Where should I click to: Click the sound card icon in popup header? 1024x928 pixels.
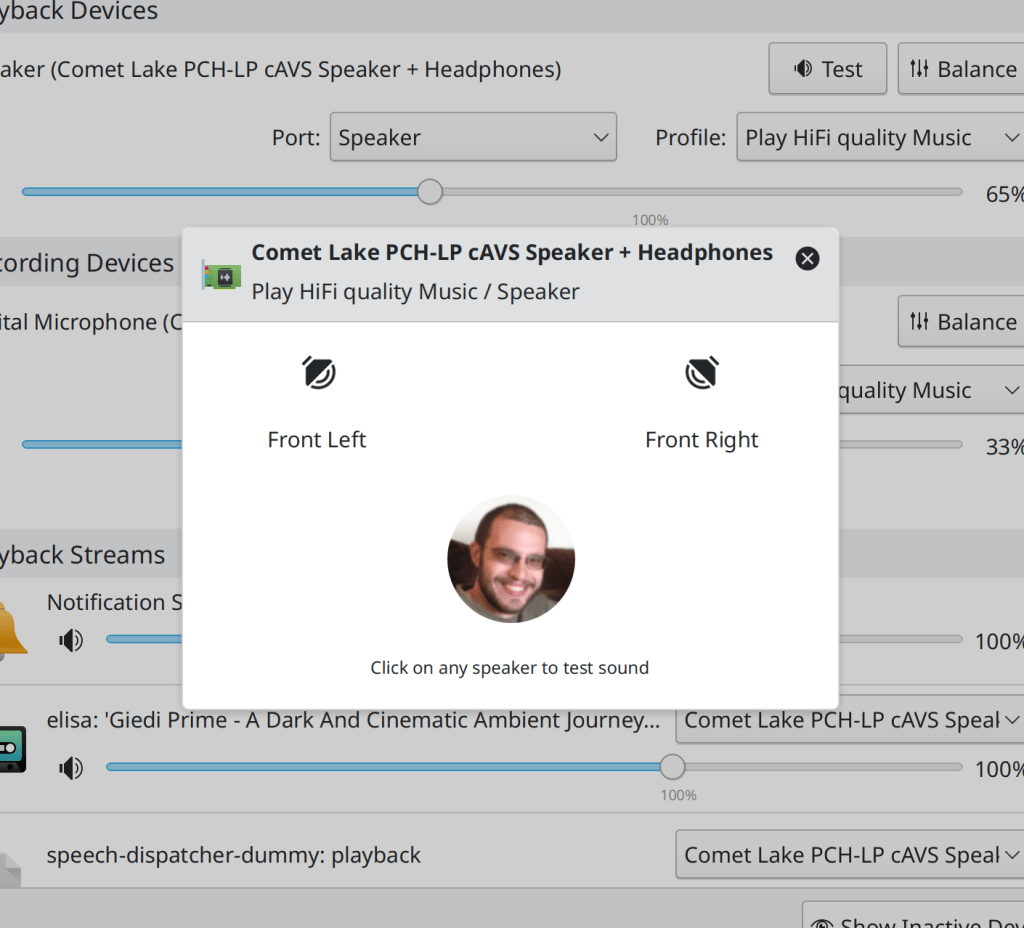tap(221, 275)
